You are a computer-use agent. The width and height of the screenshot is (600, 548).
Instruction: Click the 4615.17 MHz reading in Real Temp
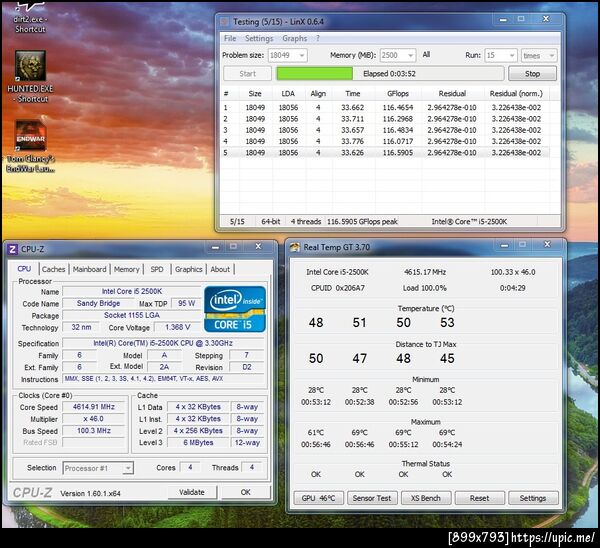(x=425, y=272)
